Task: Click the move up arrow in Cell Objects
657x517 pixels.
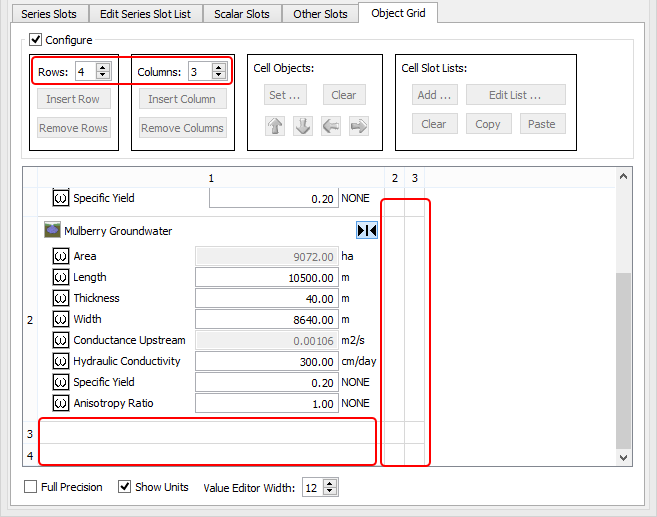Action: [275, 126]
